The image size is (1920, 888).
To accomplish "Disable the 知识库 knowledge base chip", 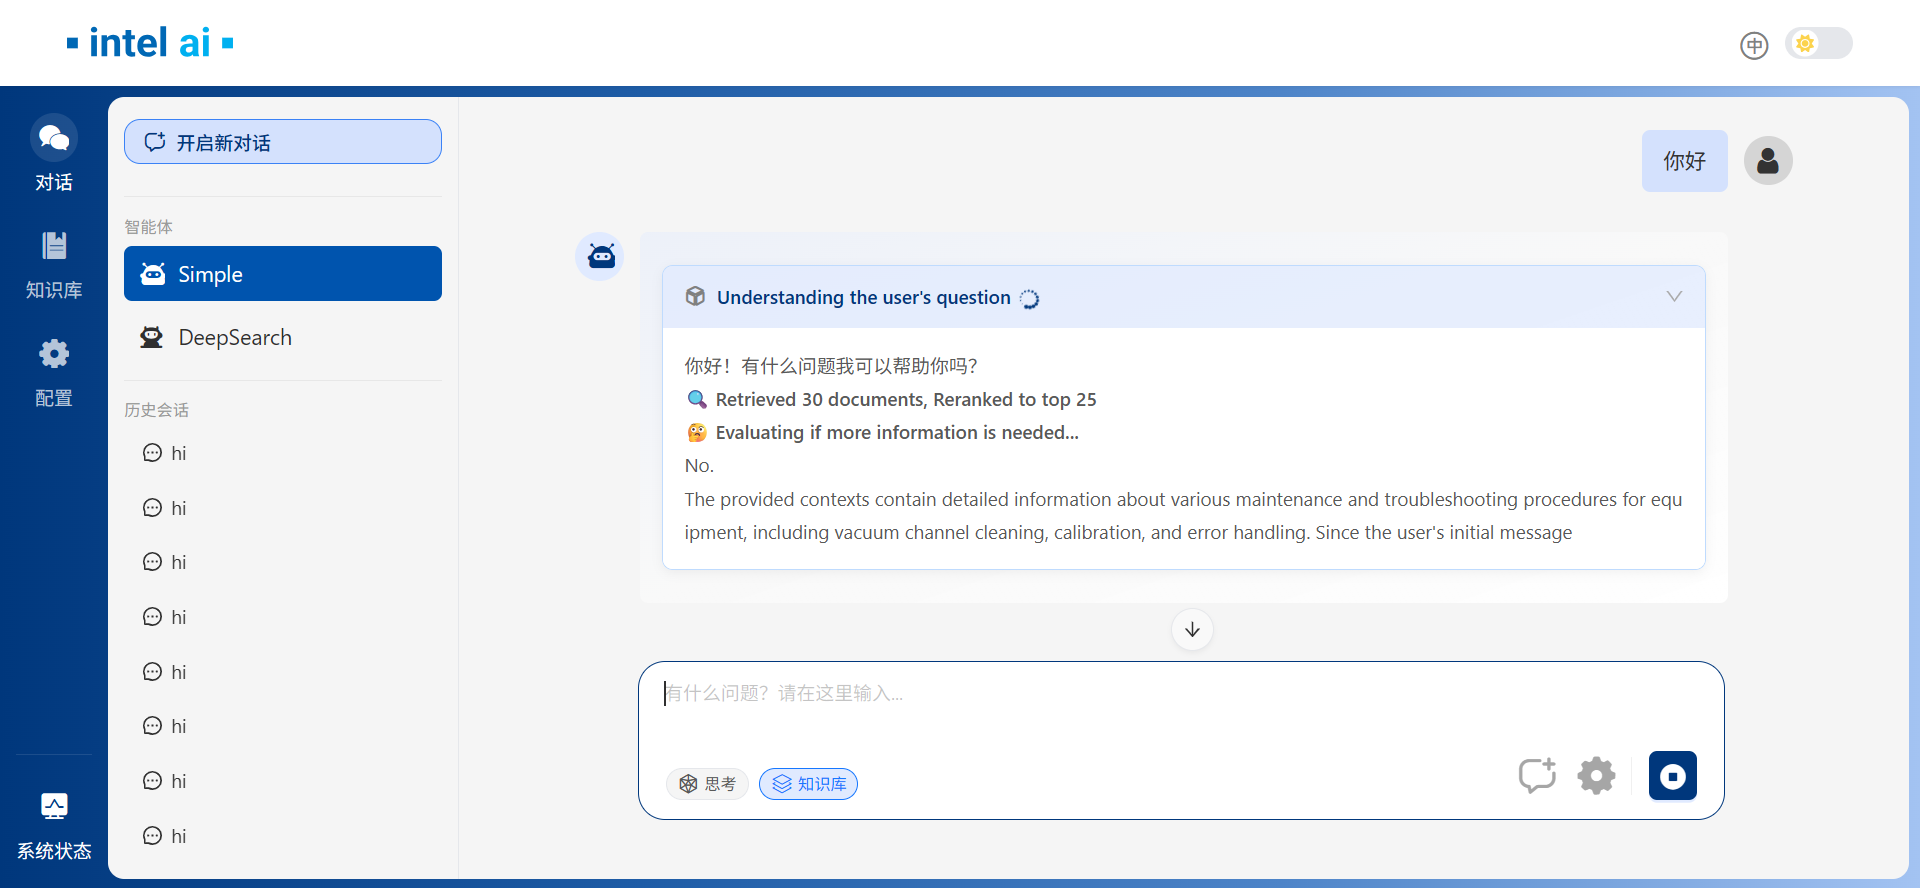I will click(808, 784).
